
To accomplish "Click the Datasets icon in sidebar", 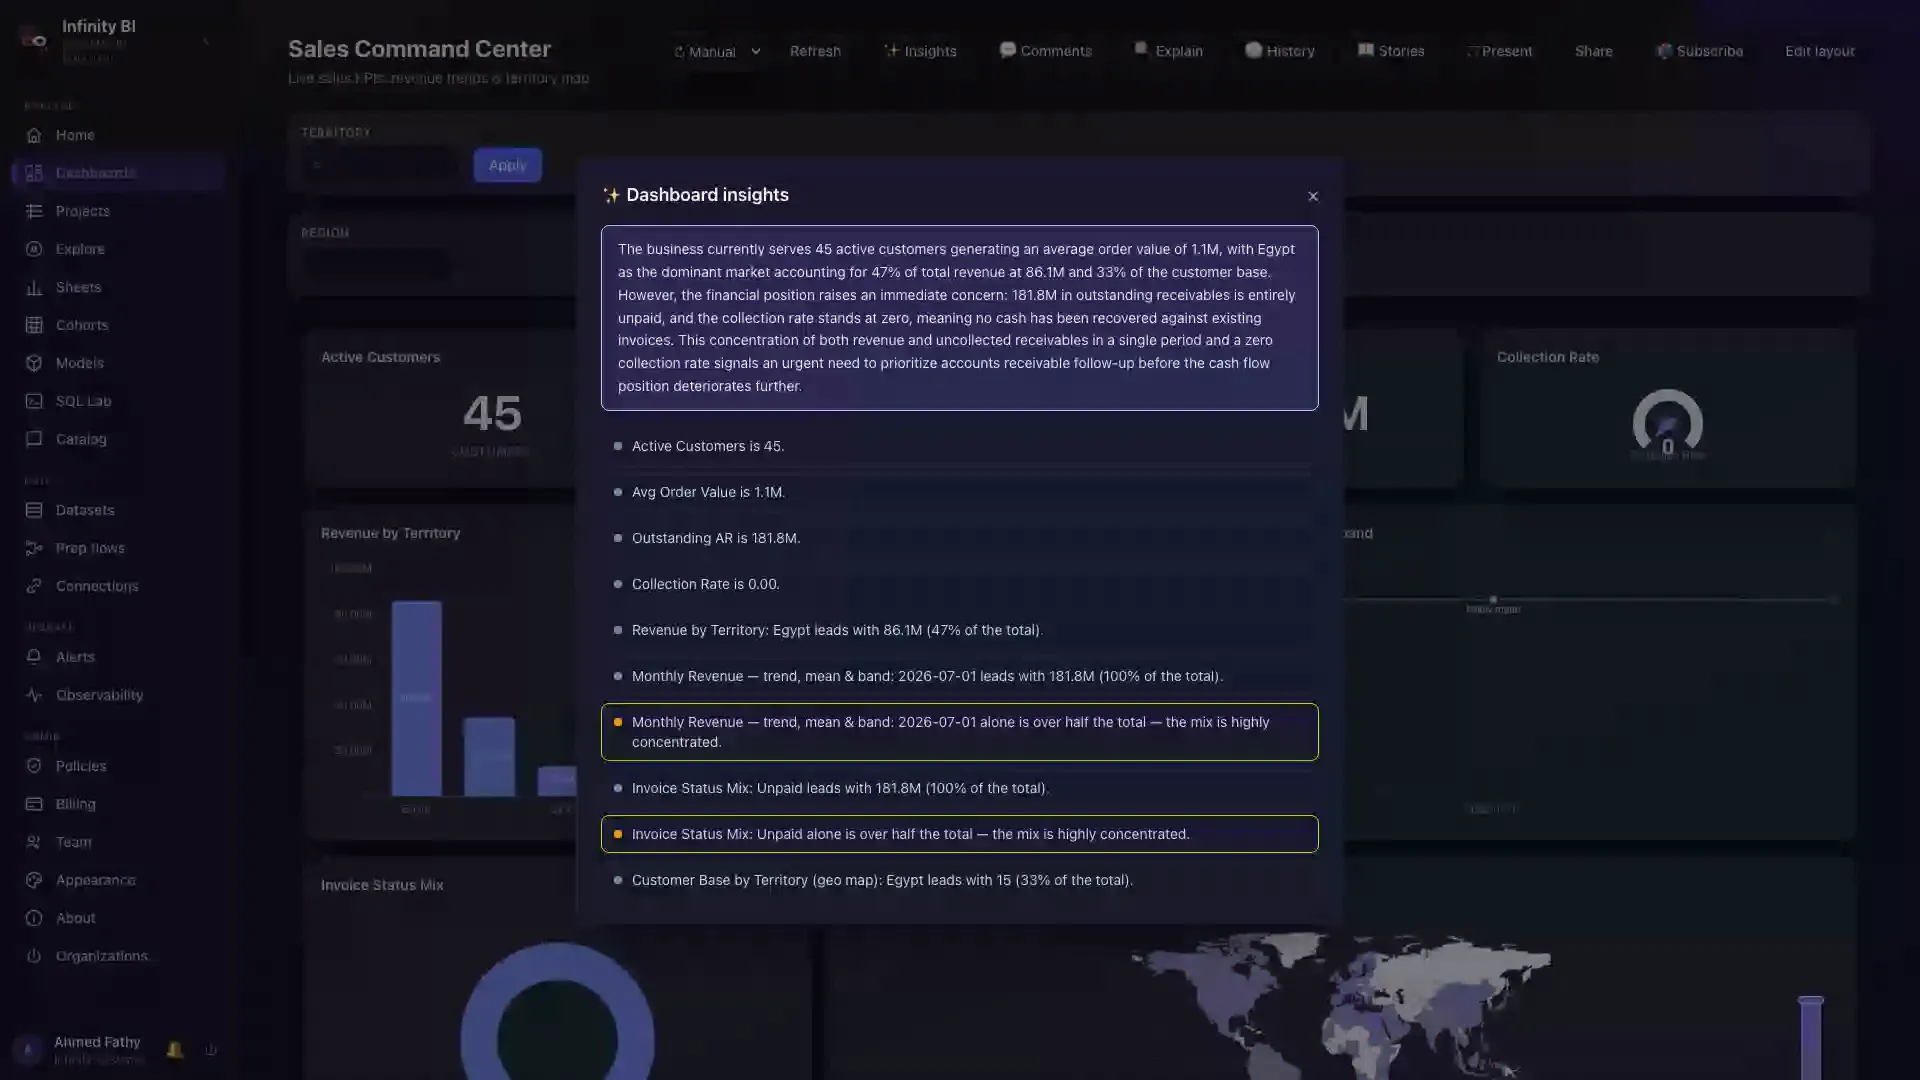I will pyautogui.click(x=34, y=510).
